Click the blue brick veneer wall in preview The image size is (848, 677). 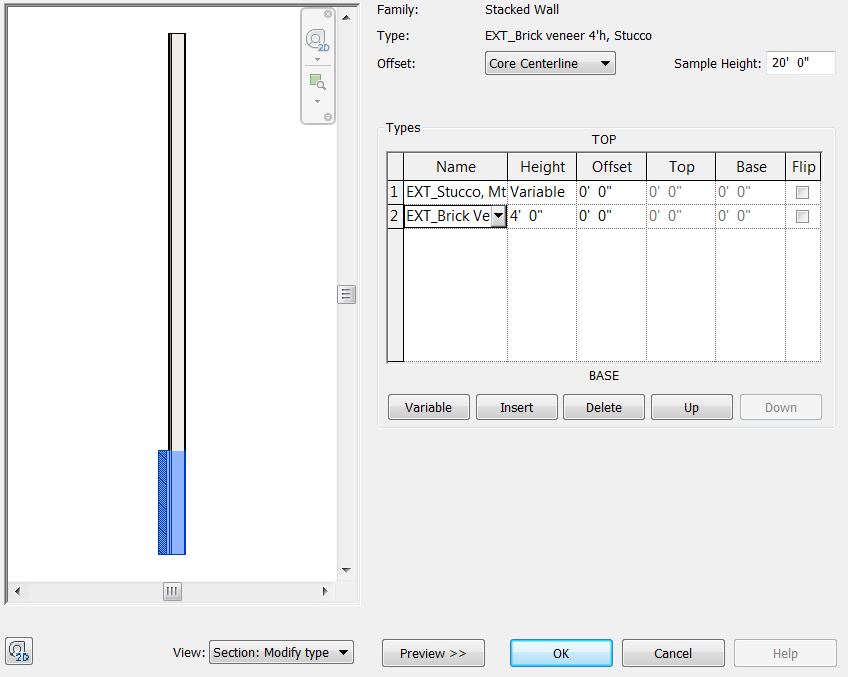pos(172,502)
